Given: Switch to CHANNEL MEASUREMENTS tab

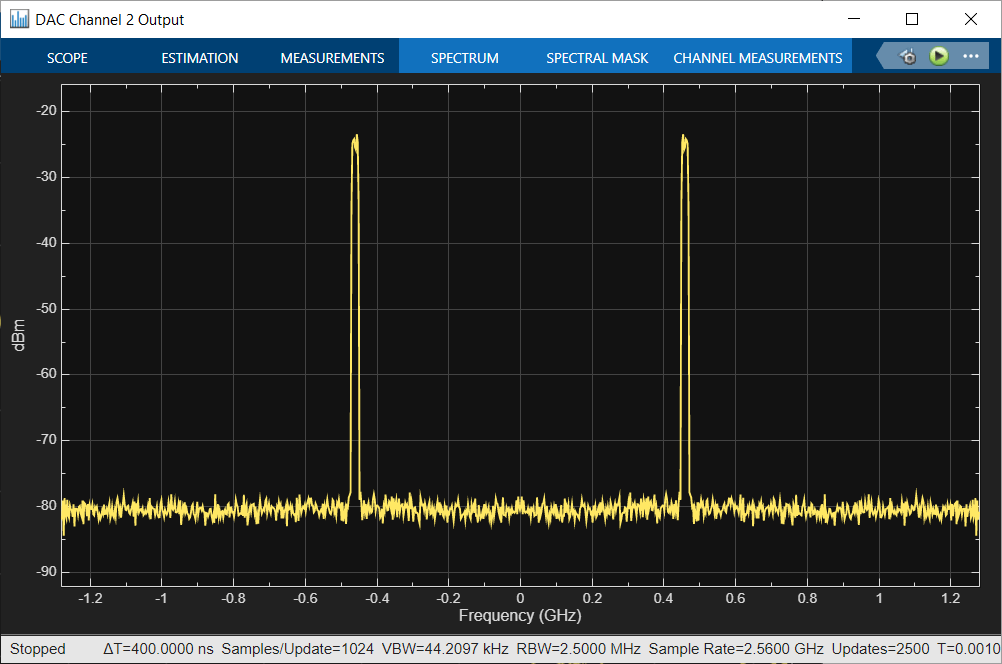Looking at the screenshot, I should pos(757,58).
